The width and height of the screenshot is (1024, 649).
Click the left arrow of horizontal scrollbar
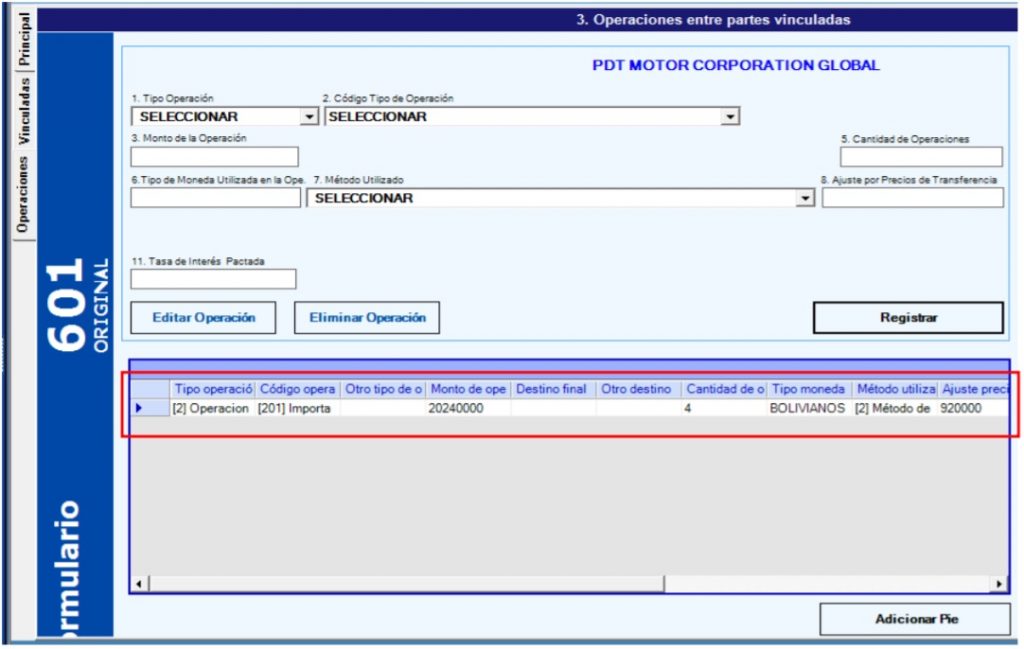point(141,583)
